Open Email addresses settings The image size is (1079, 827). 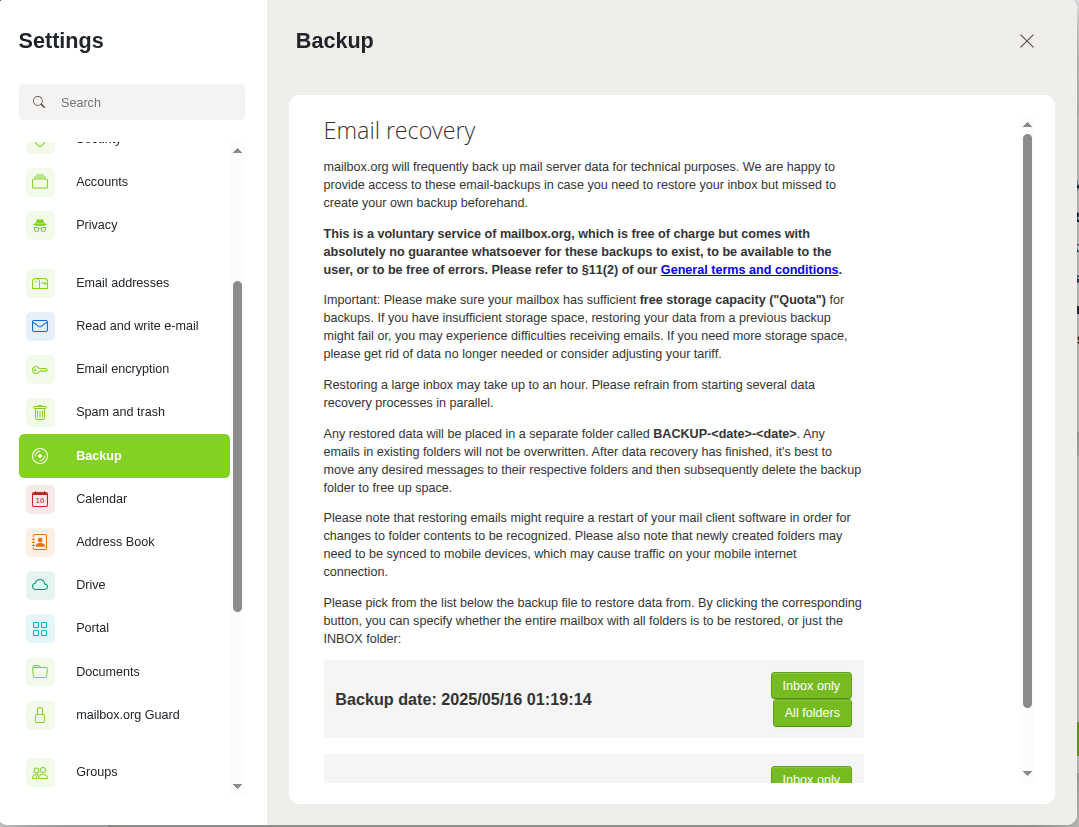pos(125,283)
